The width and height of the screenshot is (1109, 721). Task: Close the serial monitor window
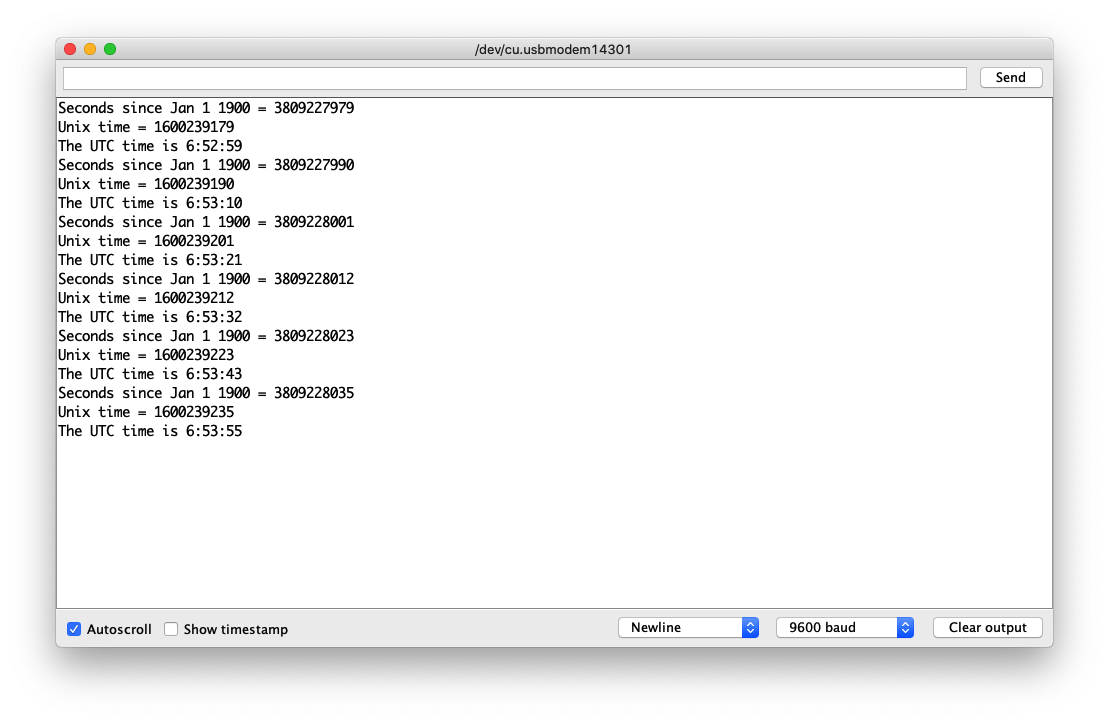(70, 49)
